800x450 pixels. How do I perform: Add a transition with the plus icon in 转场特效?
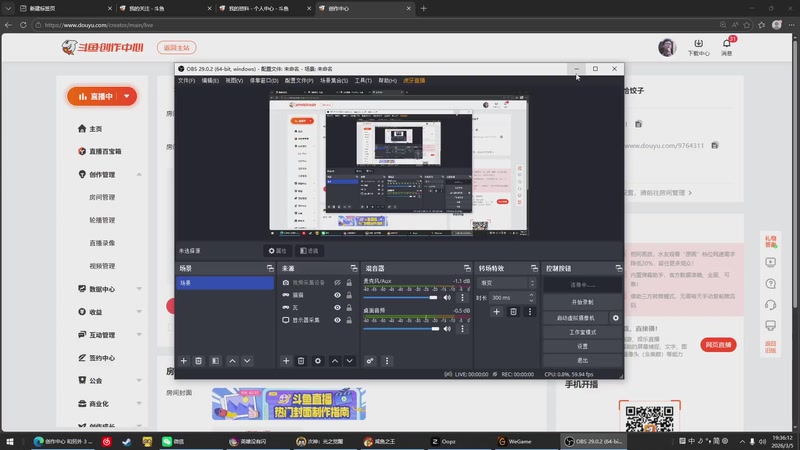click(496, 312)
